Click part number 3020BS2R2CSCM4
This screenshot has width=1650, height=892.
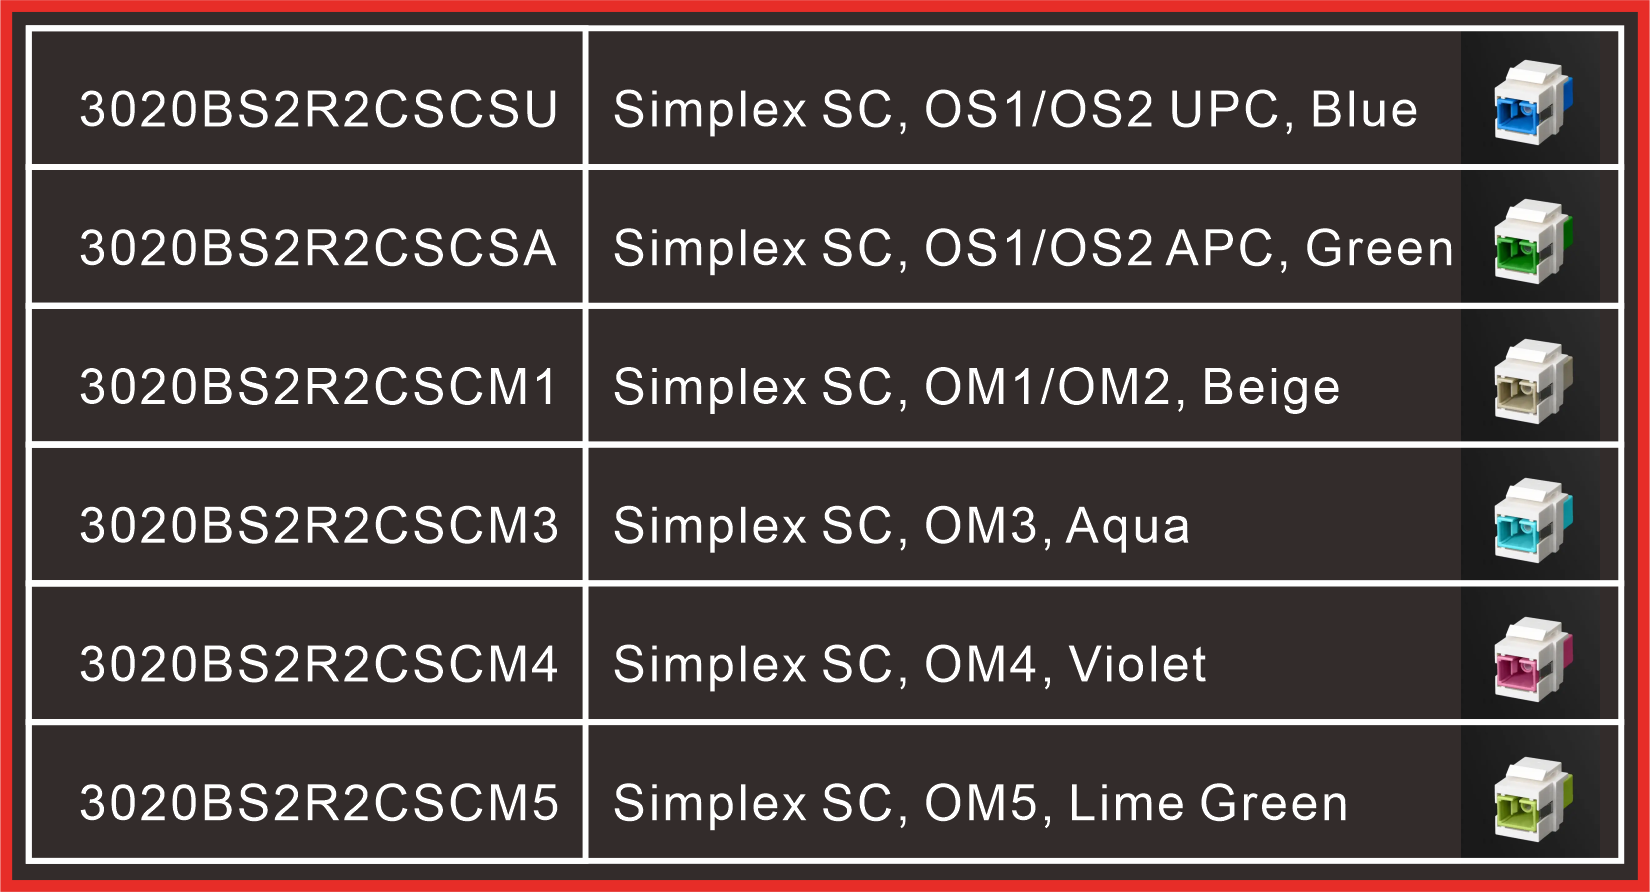click(x=318, y=665)
